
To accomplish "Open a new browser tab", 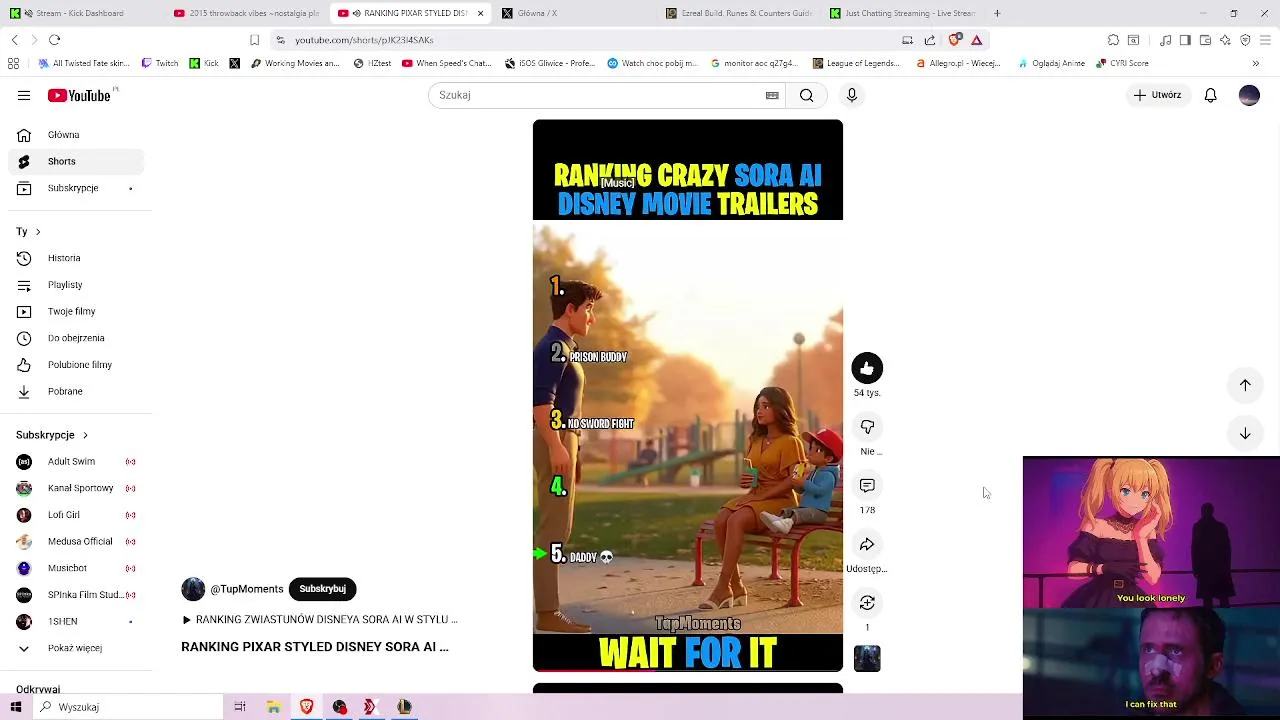I will pos(997,13).
